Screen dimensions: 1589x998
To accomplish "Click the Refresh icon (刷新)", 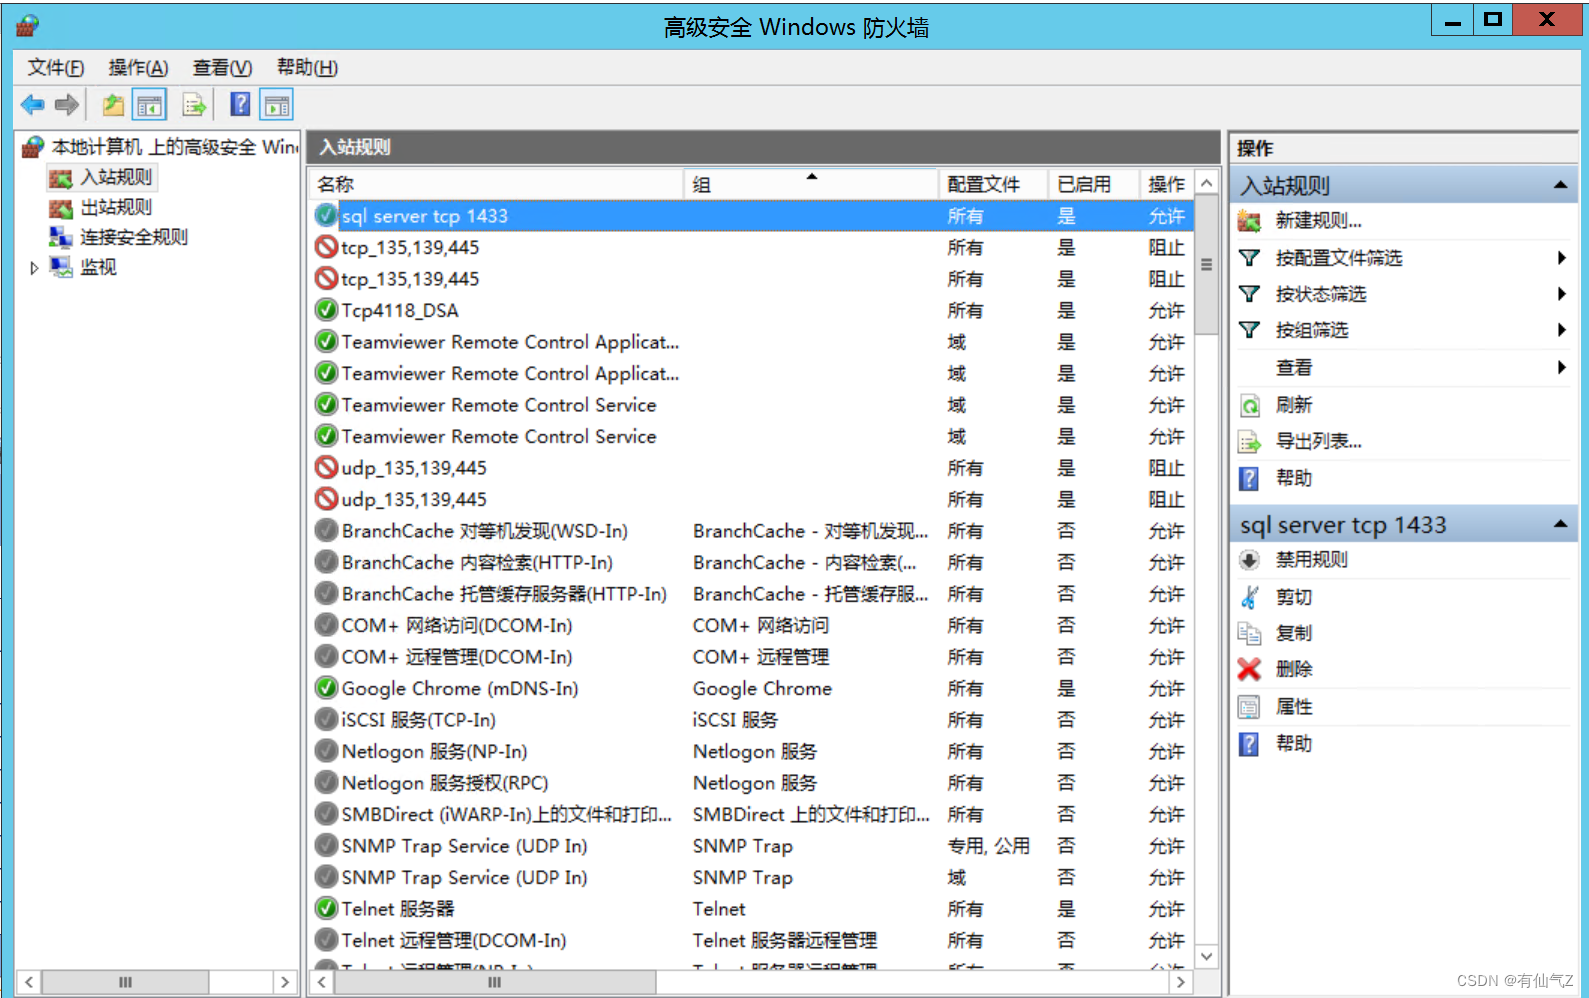I will pos(1249,405).
